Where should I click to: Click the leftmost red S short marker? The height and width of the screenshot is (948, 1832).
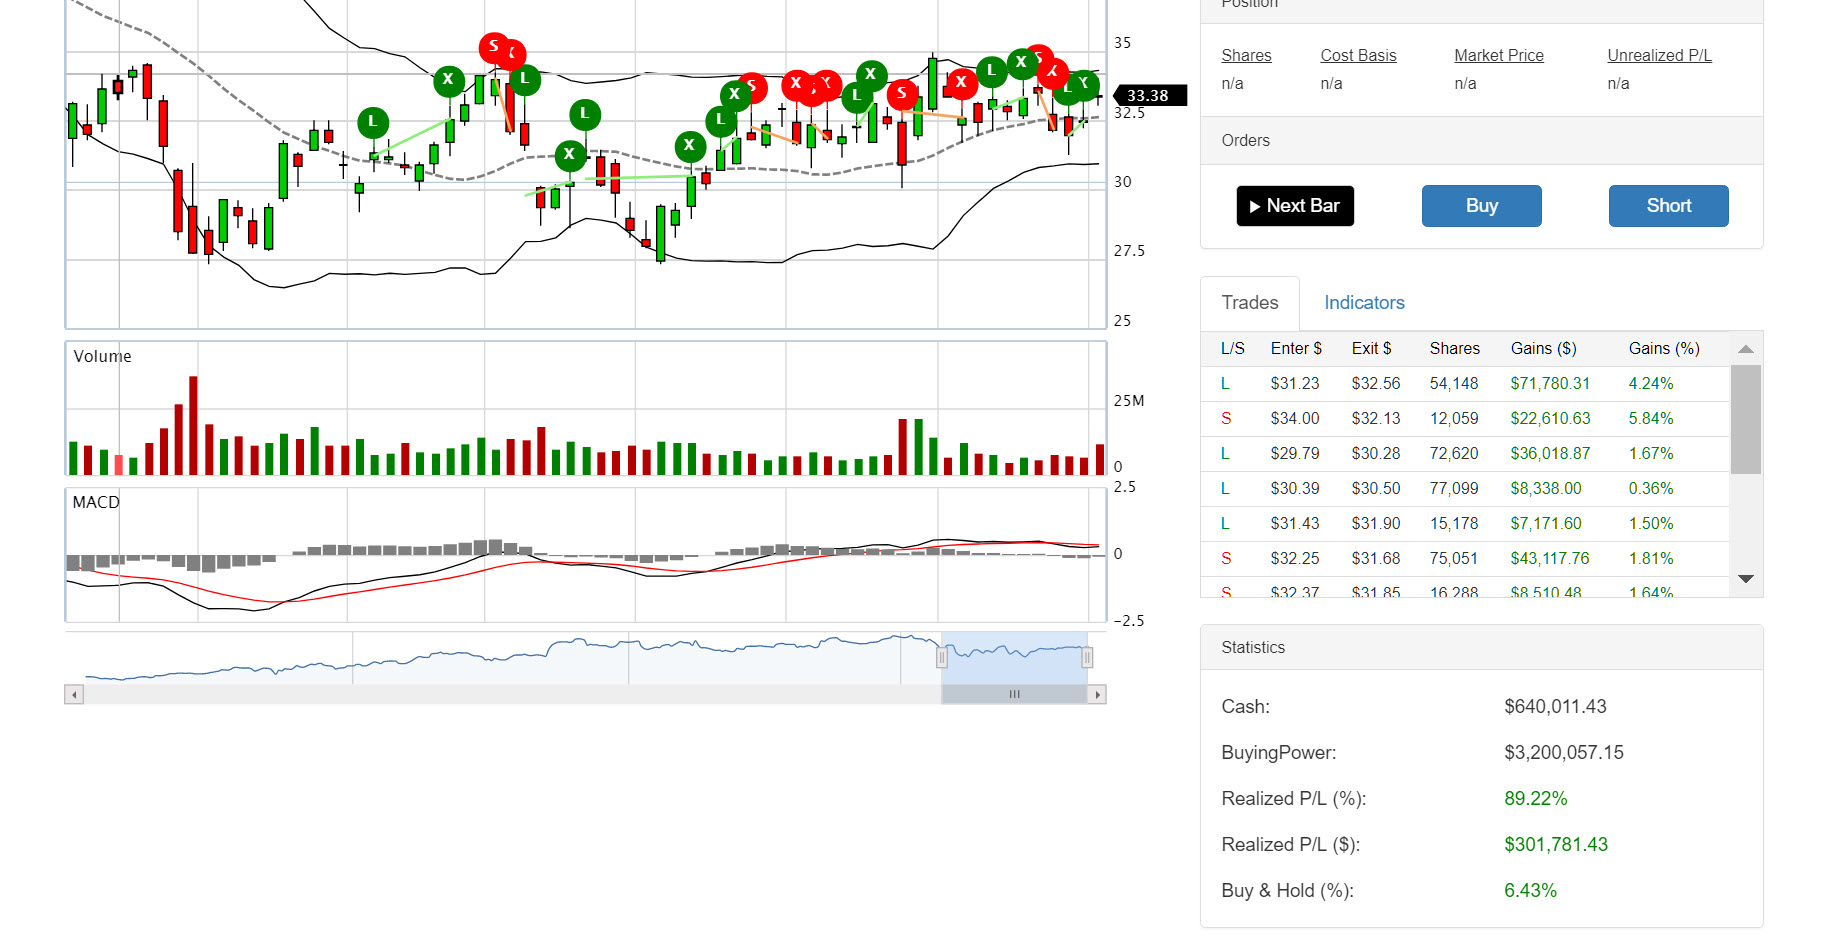pyautogui.click(x=494, y=47)
